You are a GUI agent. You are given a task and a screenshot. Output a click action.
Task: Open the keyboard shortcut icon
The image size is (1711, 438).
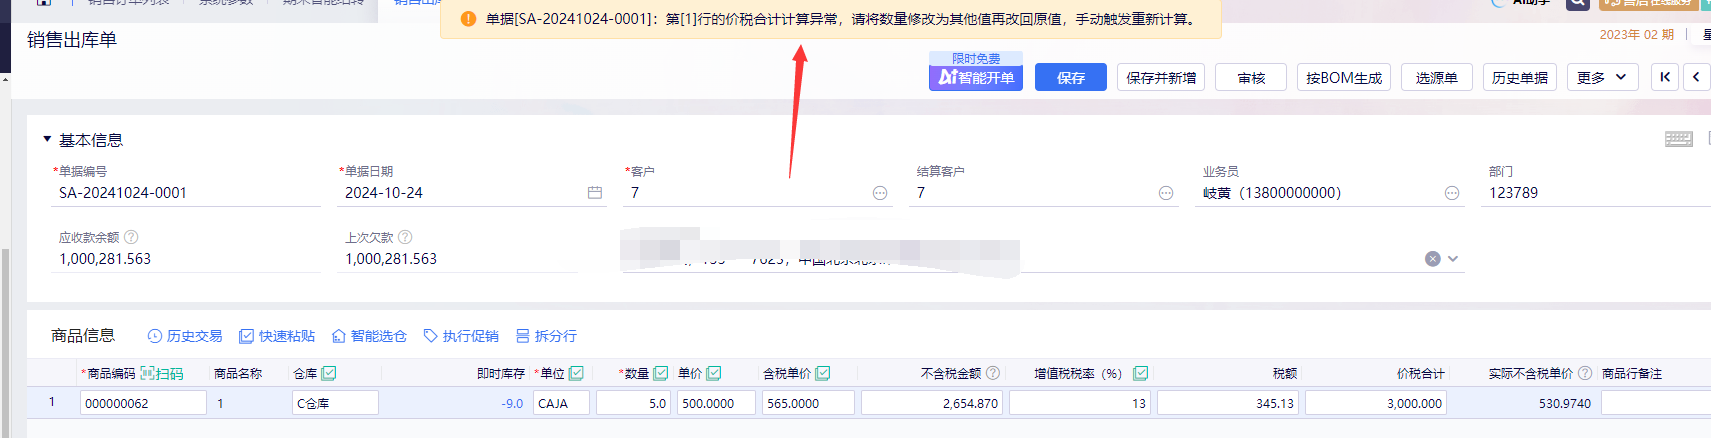tap(1678, 139)
